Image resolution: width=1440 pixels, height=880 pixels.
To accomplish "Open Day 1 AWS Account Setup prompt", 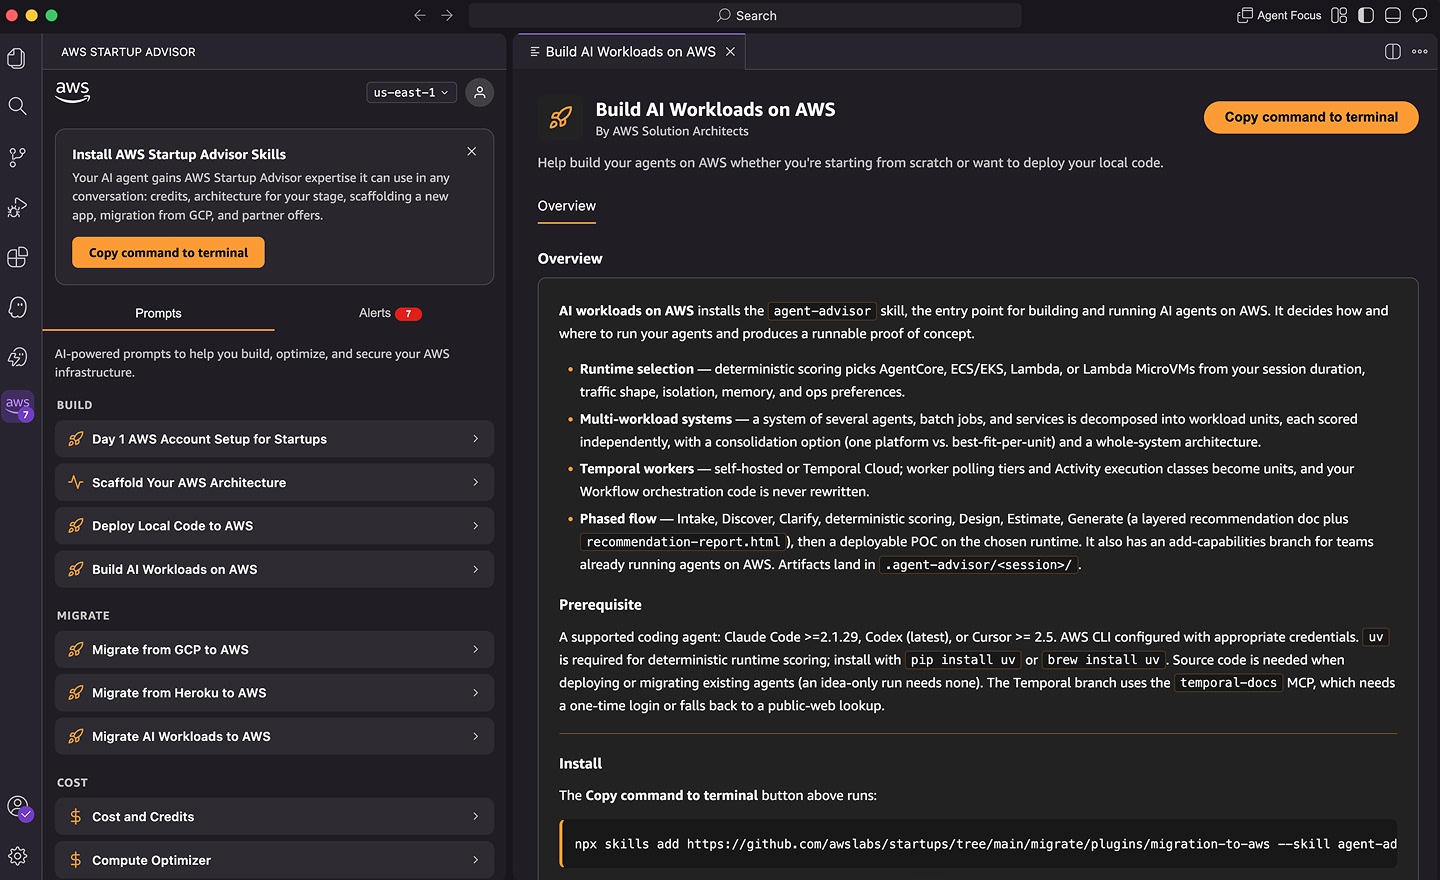I will tap(274, 439).
